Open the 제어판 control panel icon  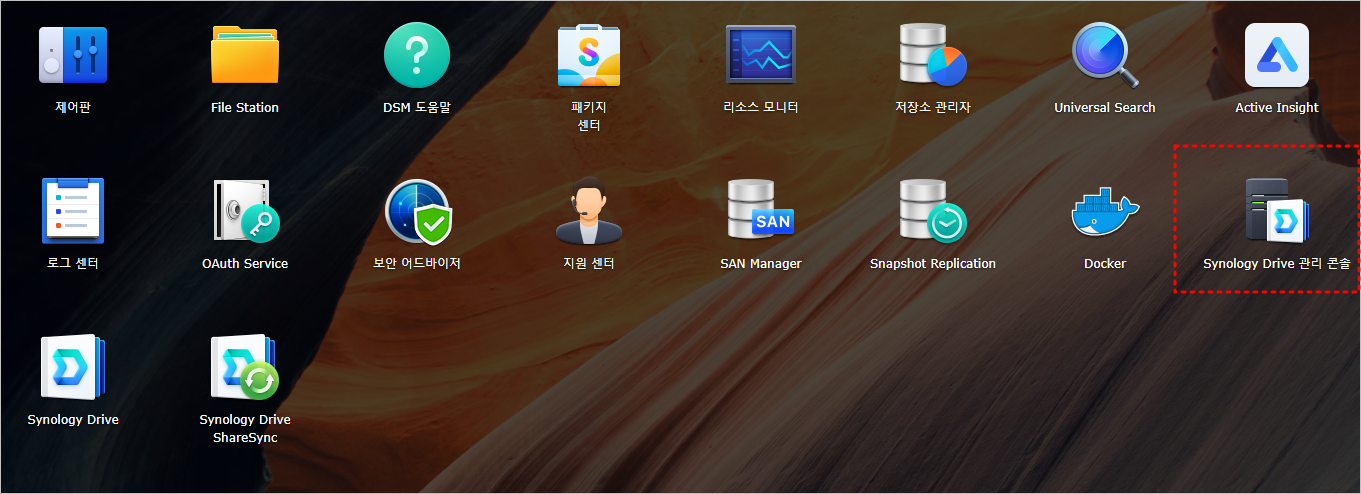pos(73,55)
